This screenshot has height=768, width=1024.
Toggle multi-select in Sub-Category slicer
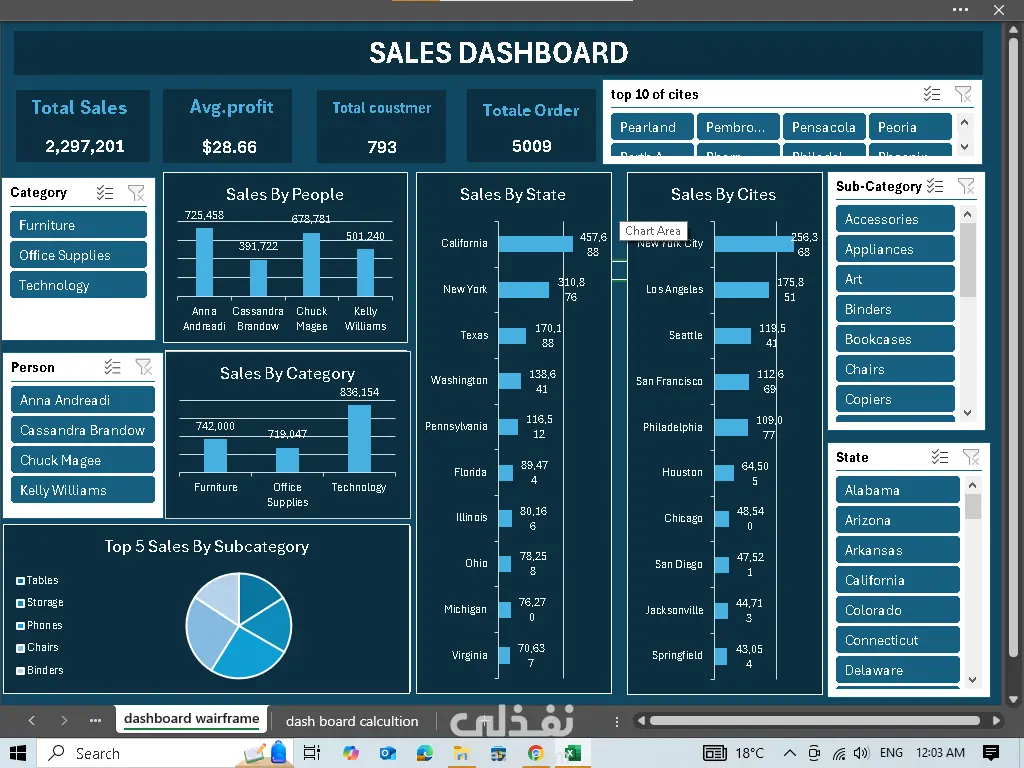click(x=935, y=186)
